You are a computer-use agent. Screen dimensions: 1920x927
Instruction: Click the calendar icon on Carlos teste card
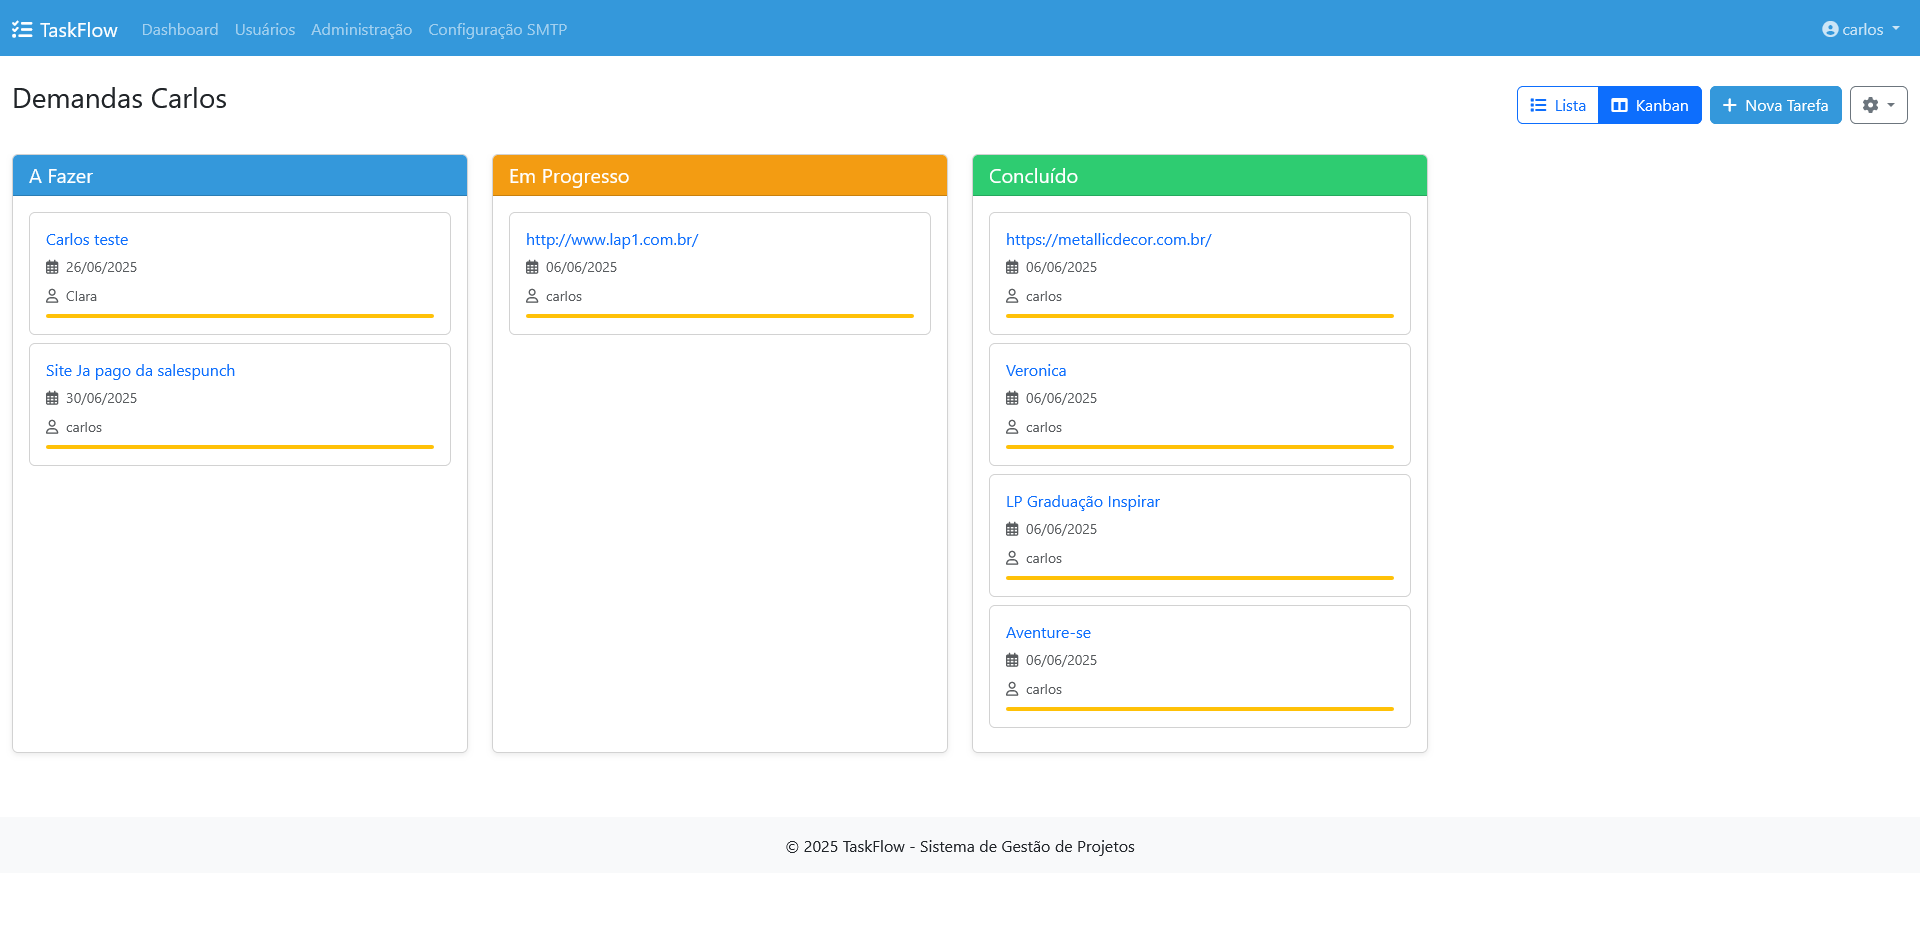52,265
